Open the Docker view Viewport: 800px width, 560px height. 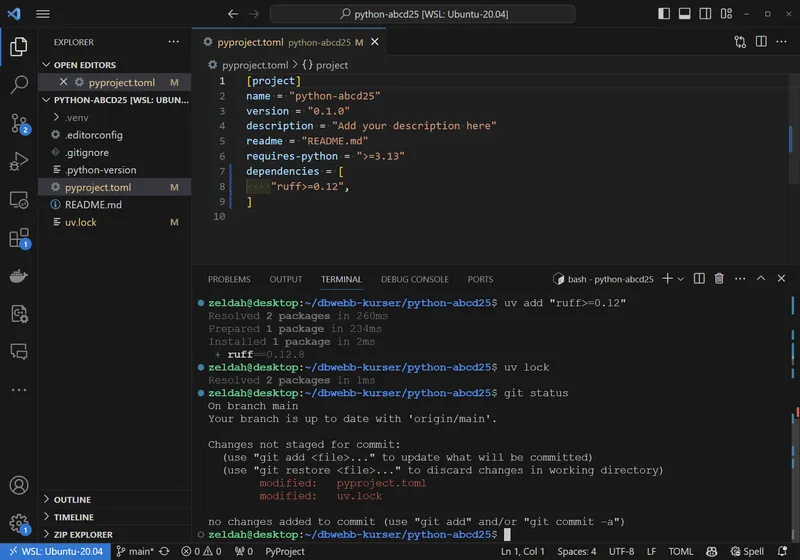click(19, 276)
